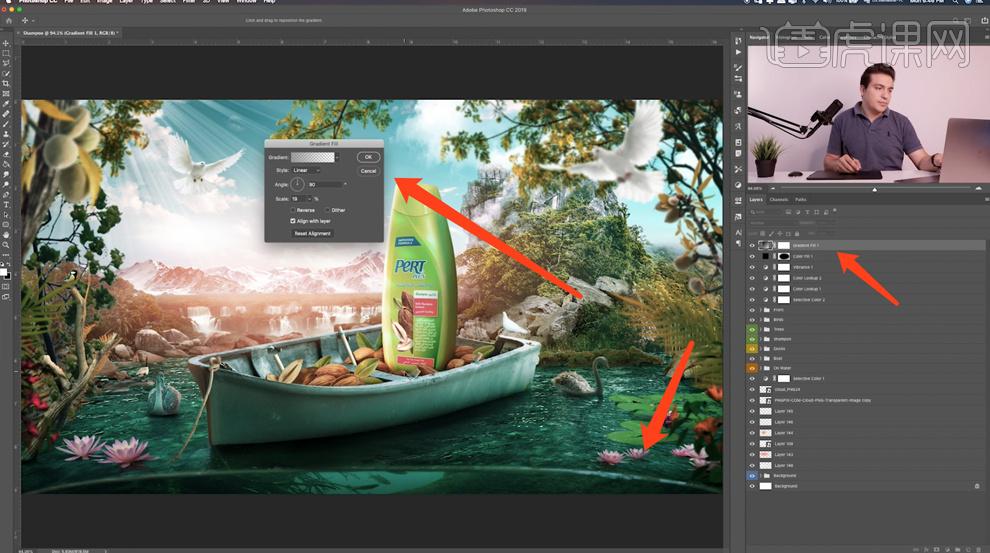Select the Hand tool

[7, 236]
